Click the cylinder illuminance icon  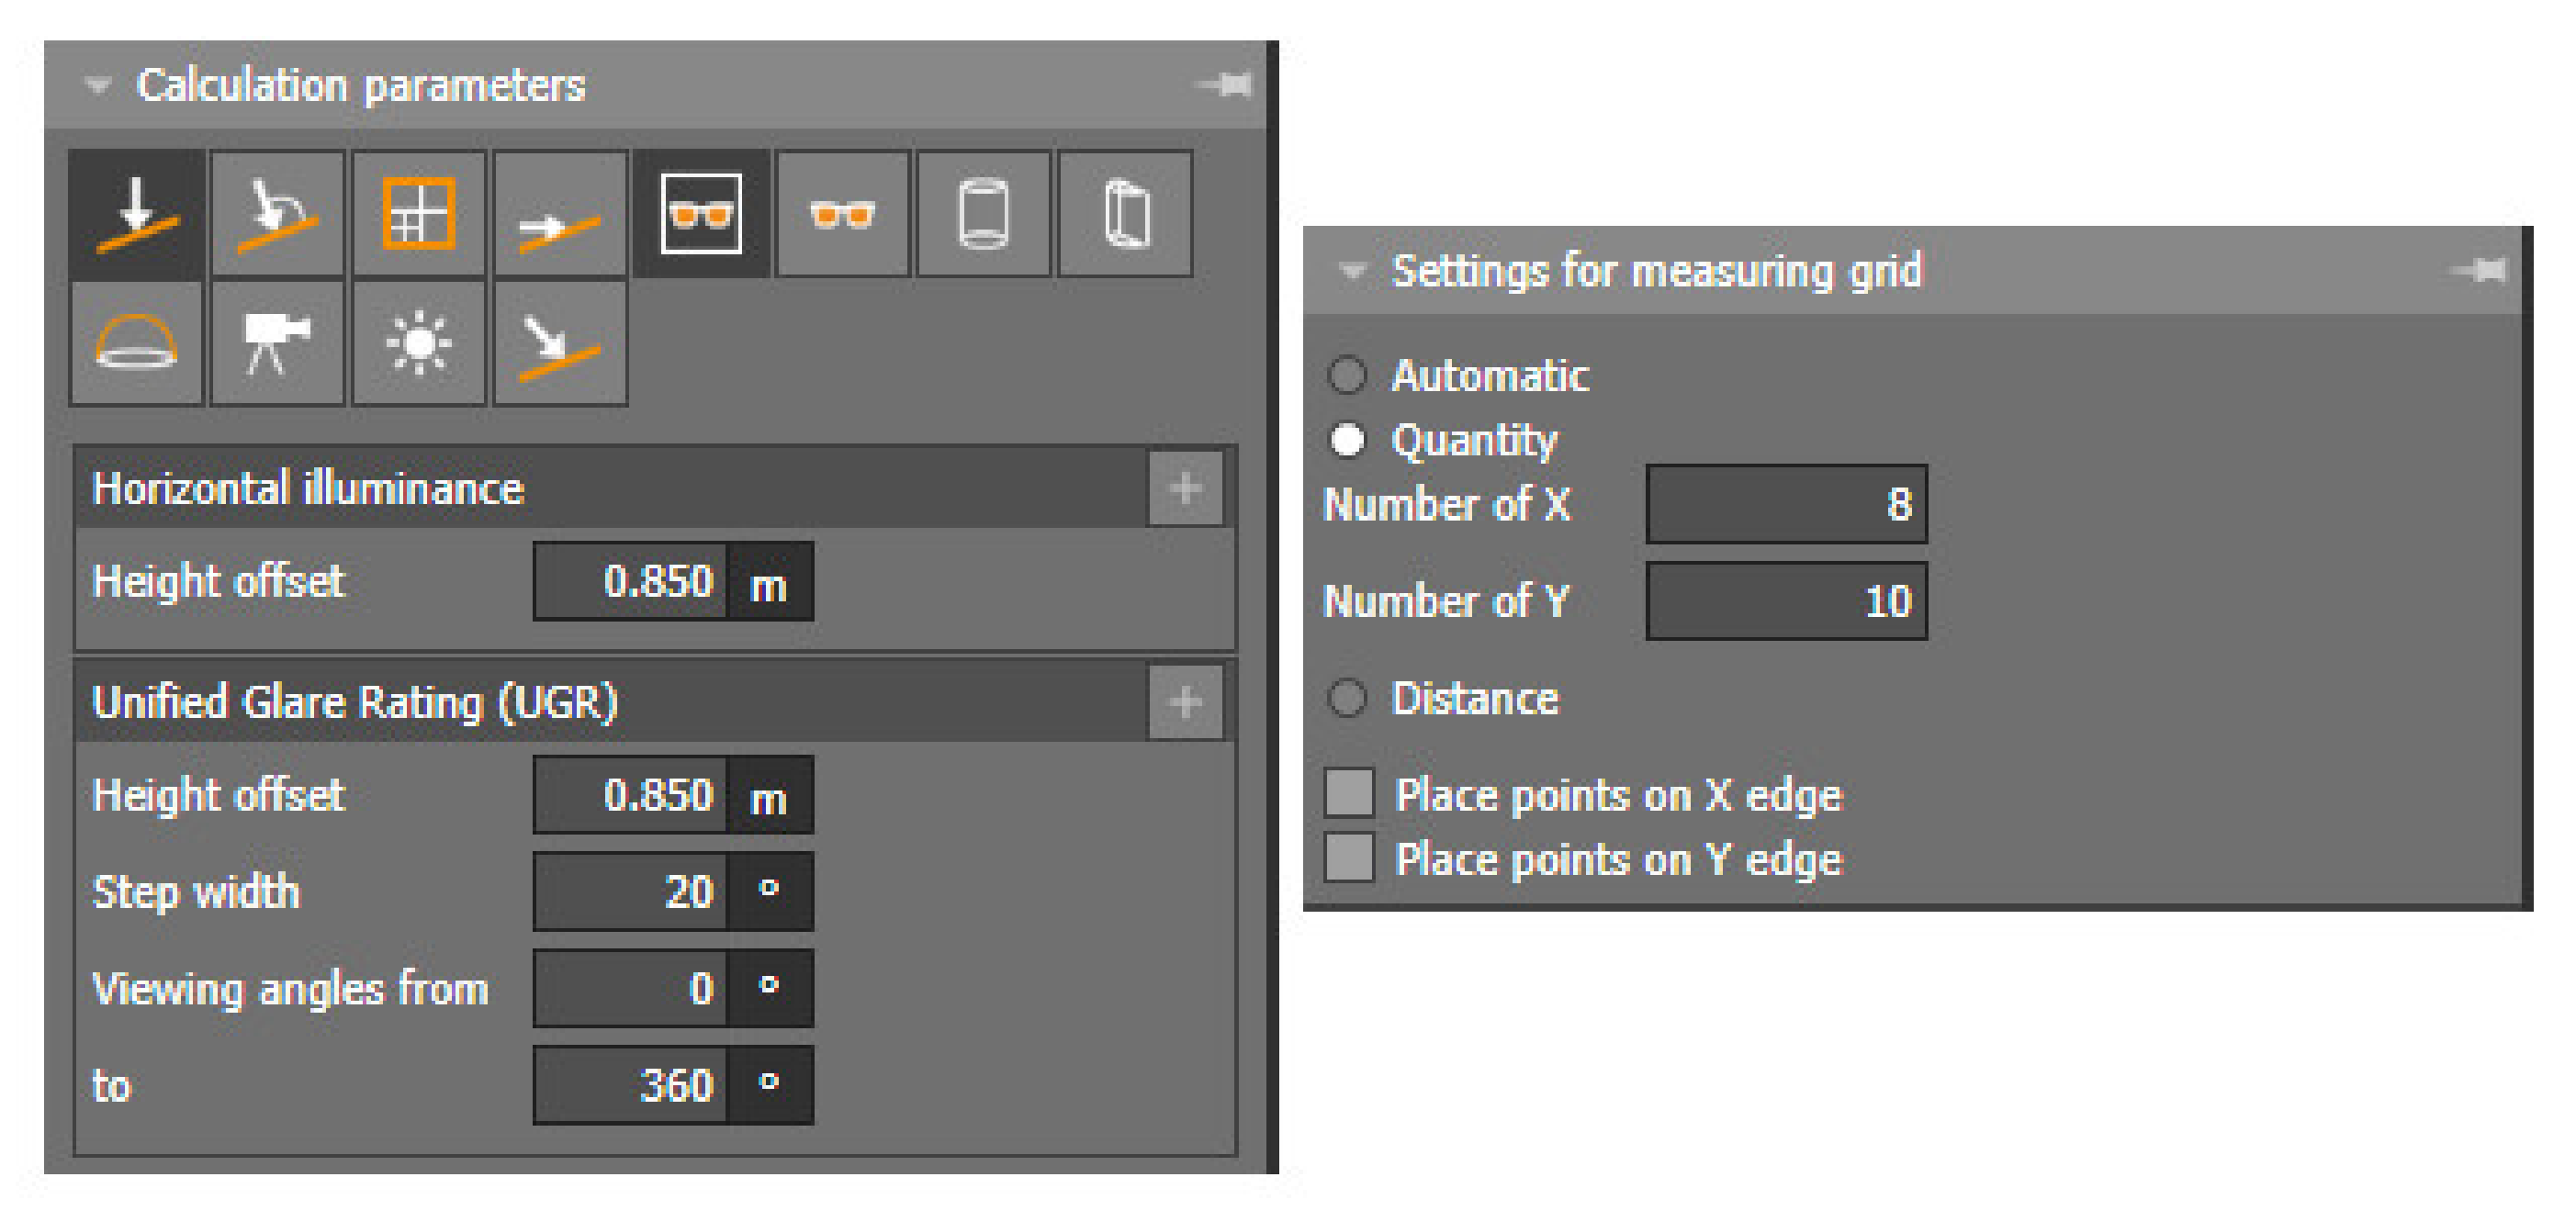(983, 214)
